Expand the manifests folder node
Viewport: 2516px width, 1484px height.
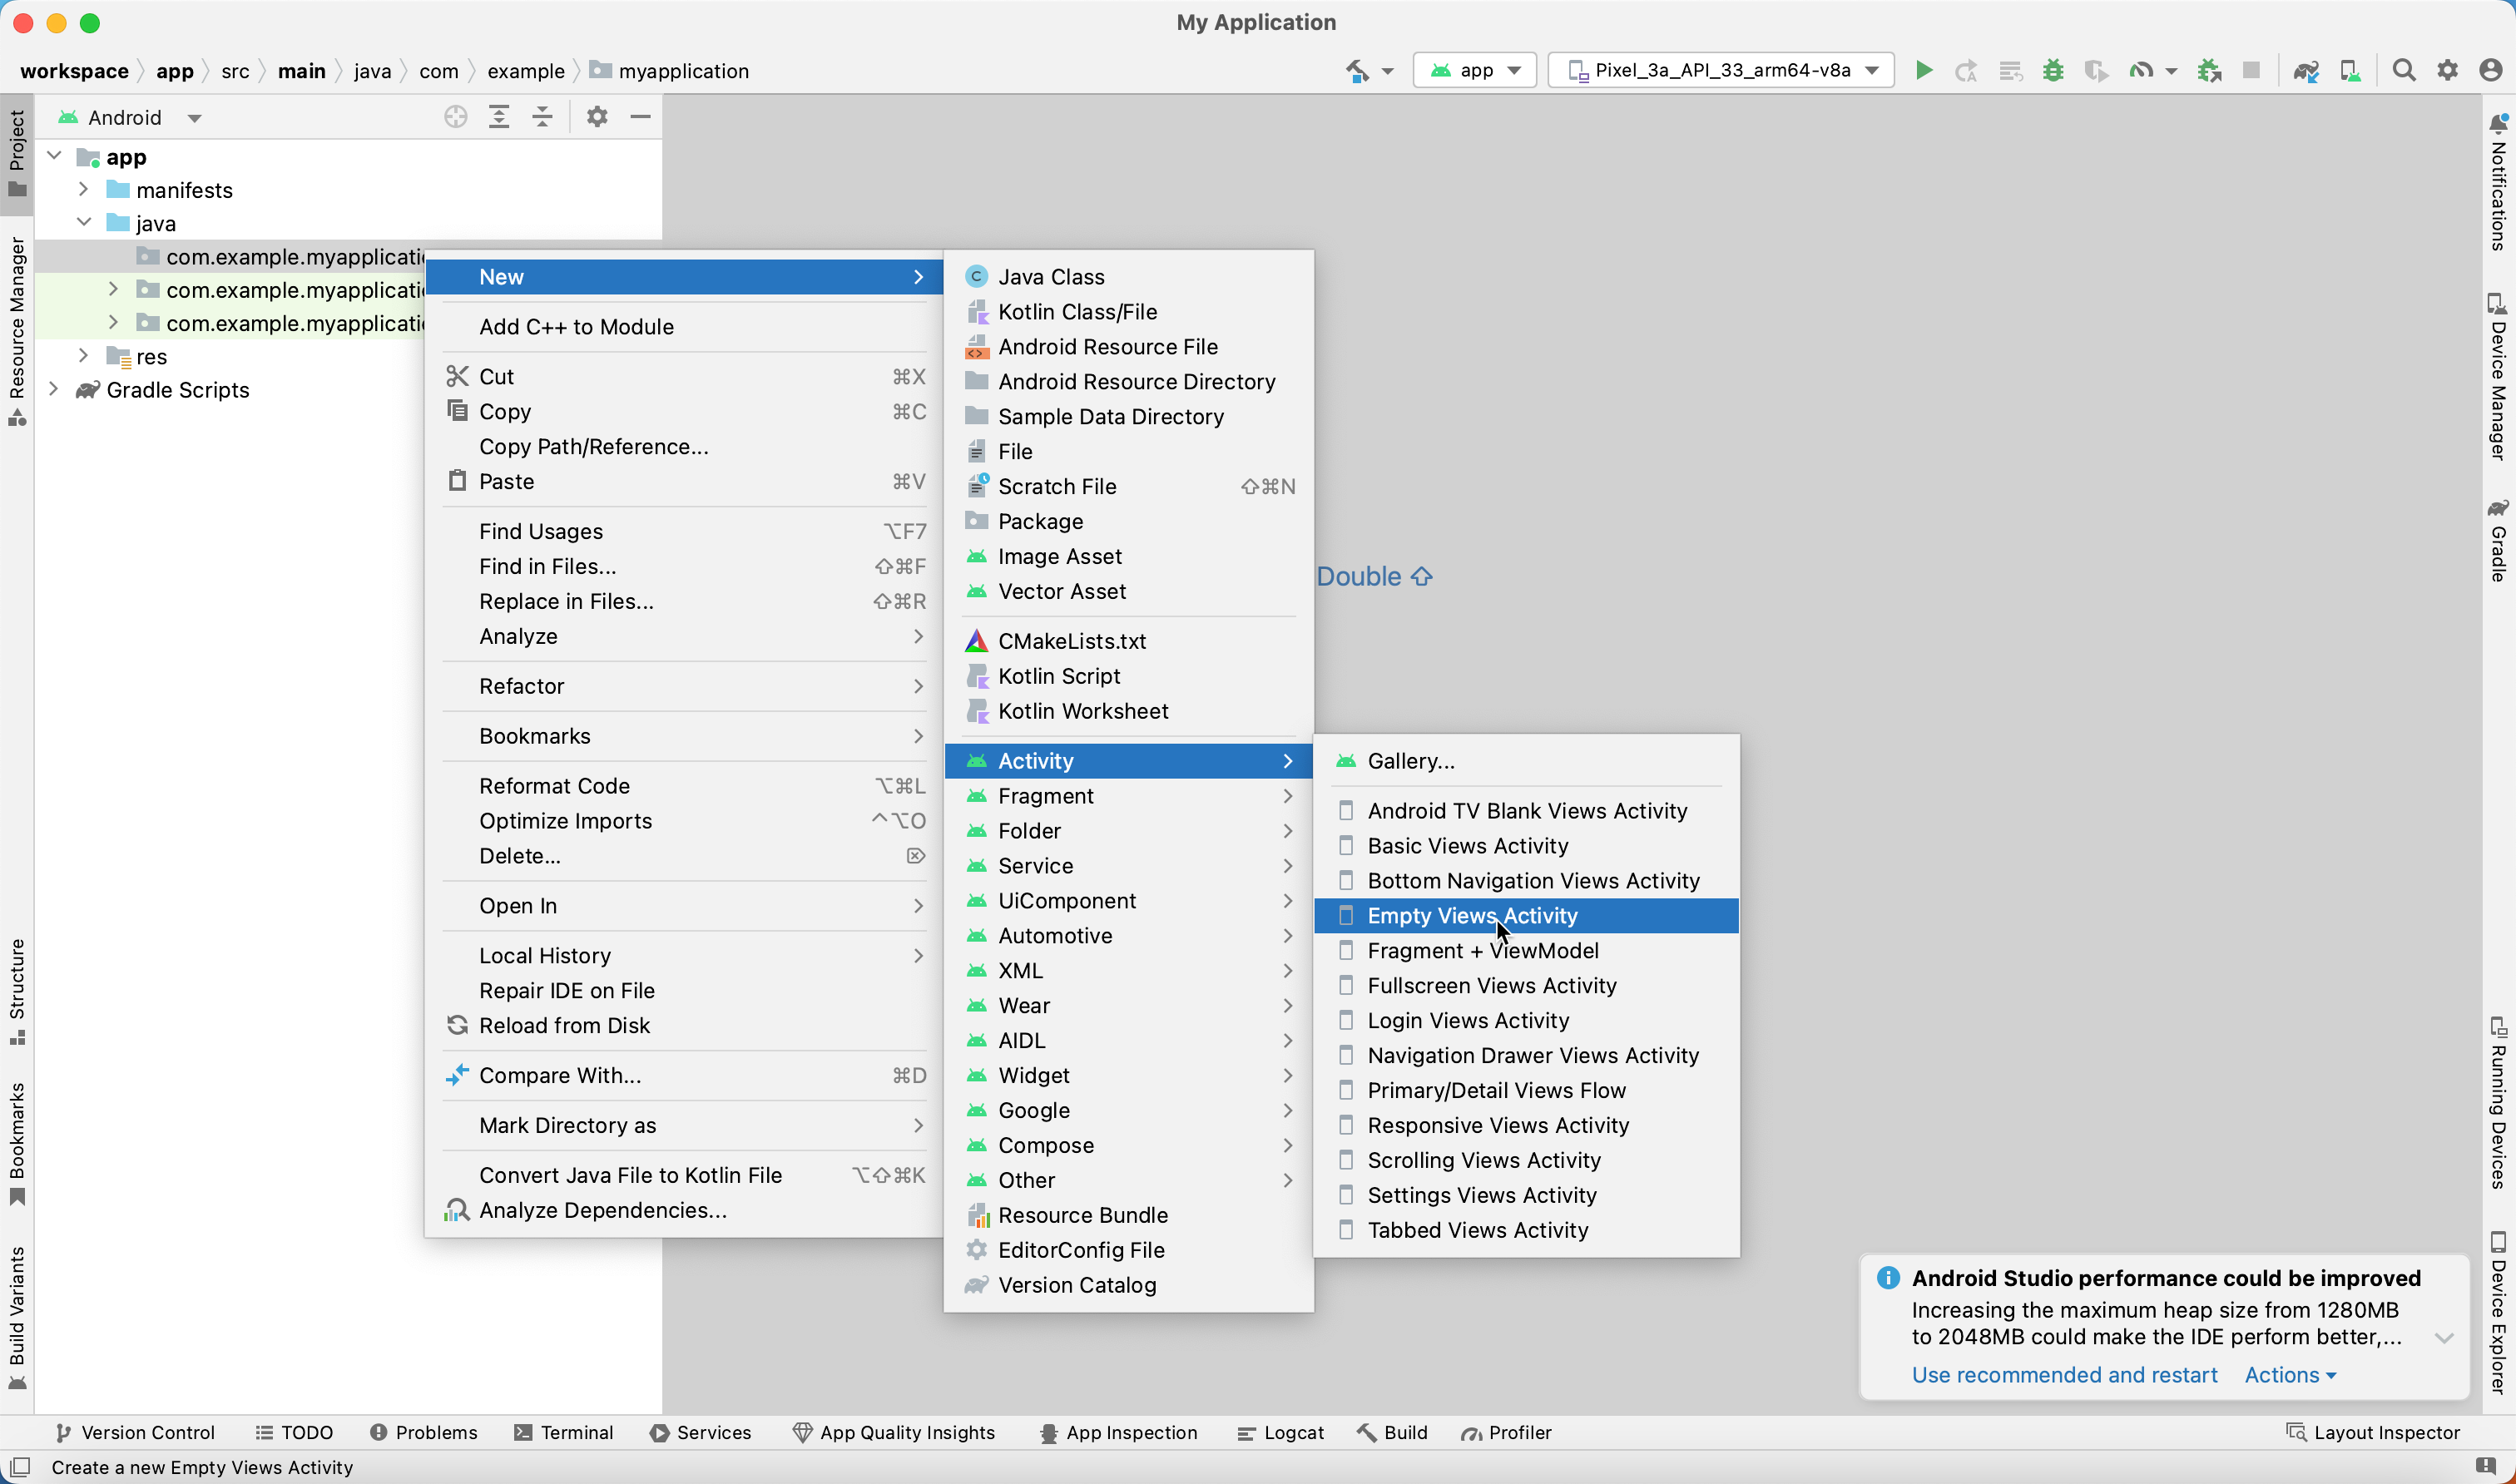(x=84, y=189)
